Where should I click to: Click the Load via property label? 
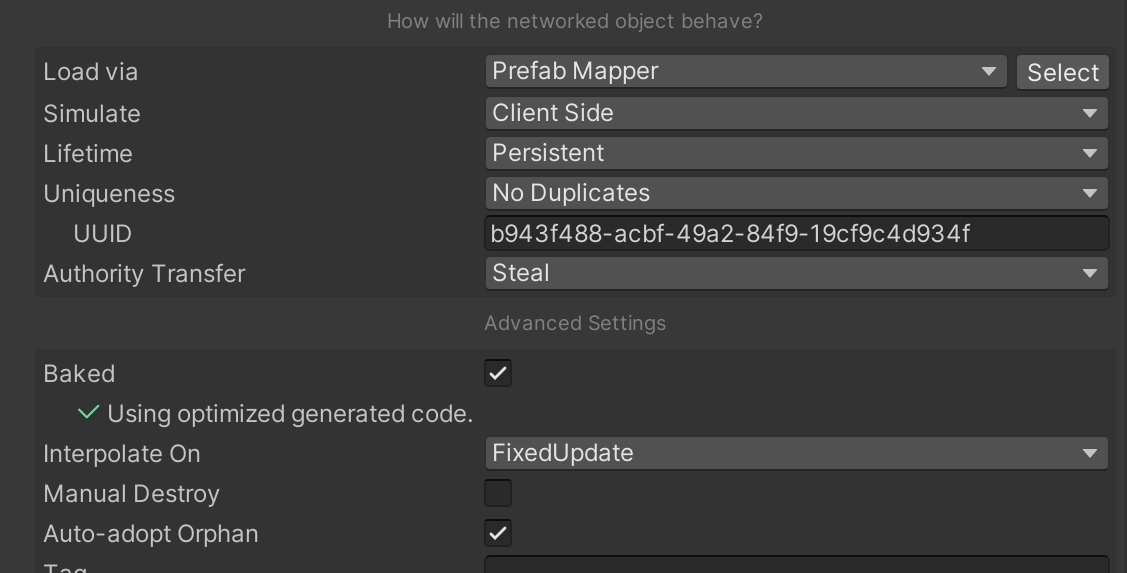click(91, 72)
